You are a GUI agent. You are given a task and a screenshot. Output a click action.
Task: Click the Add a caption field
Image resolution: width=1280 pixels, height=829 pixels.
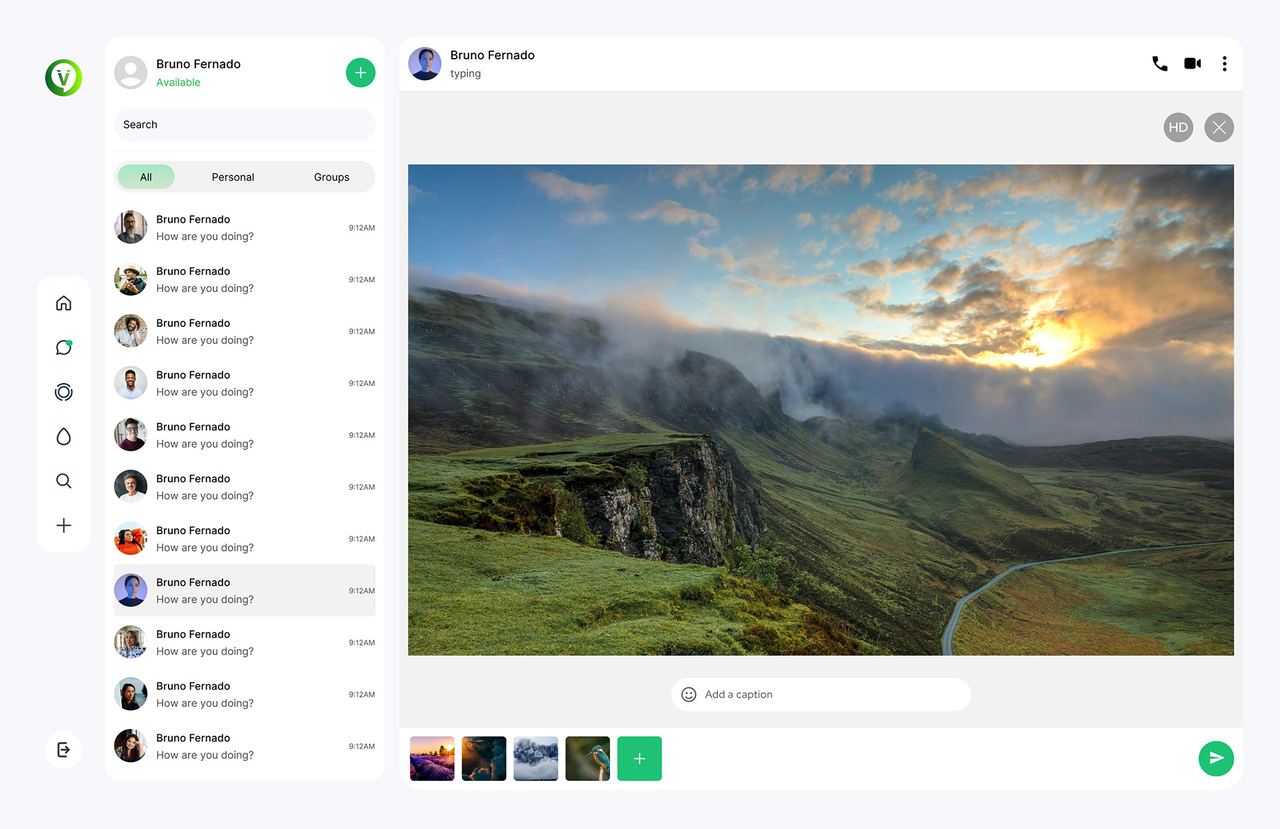click(821, 694)
